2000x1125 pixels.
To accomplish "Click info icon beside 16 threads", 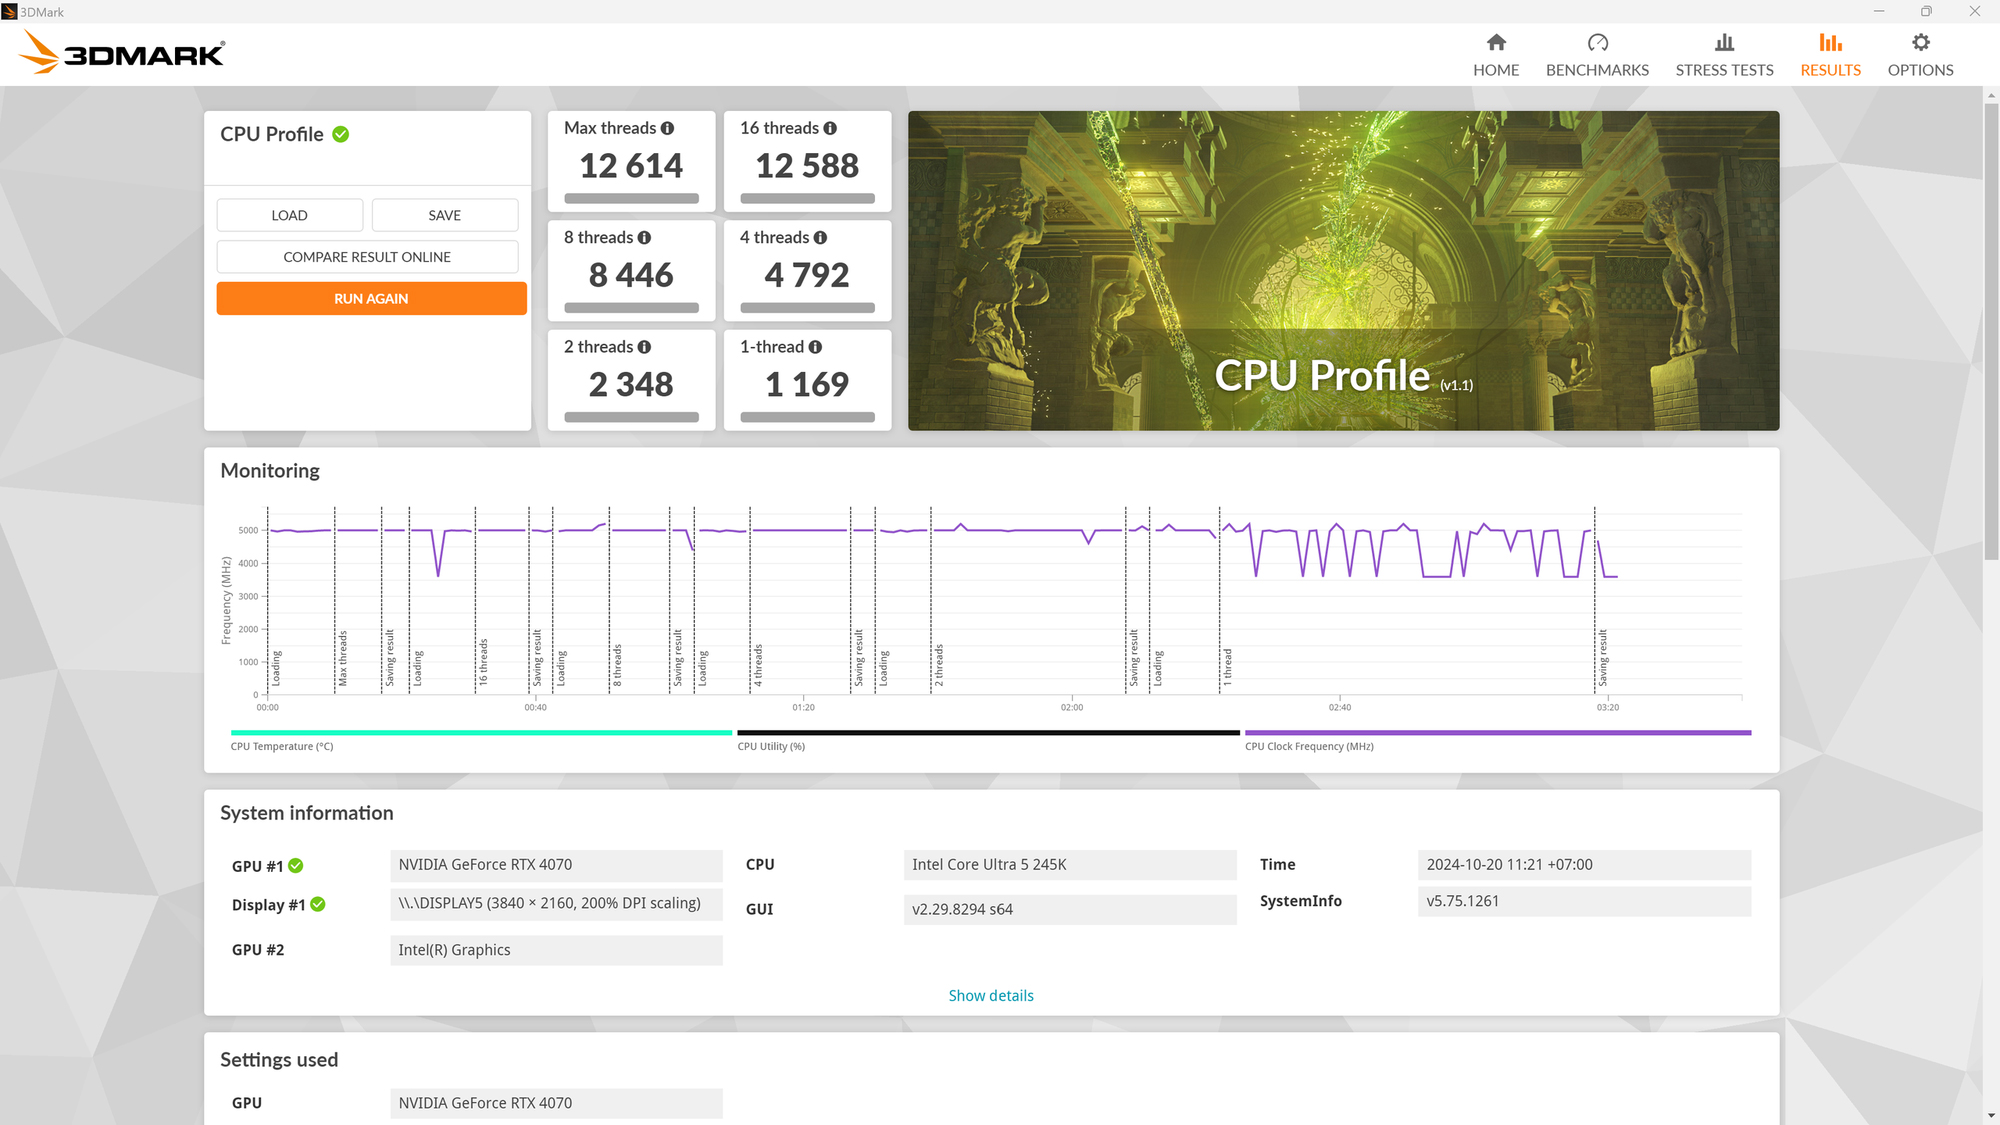I will coord(830,128).
